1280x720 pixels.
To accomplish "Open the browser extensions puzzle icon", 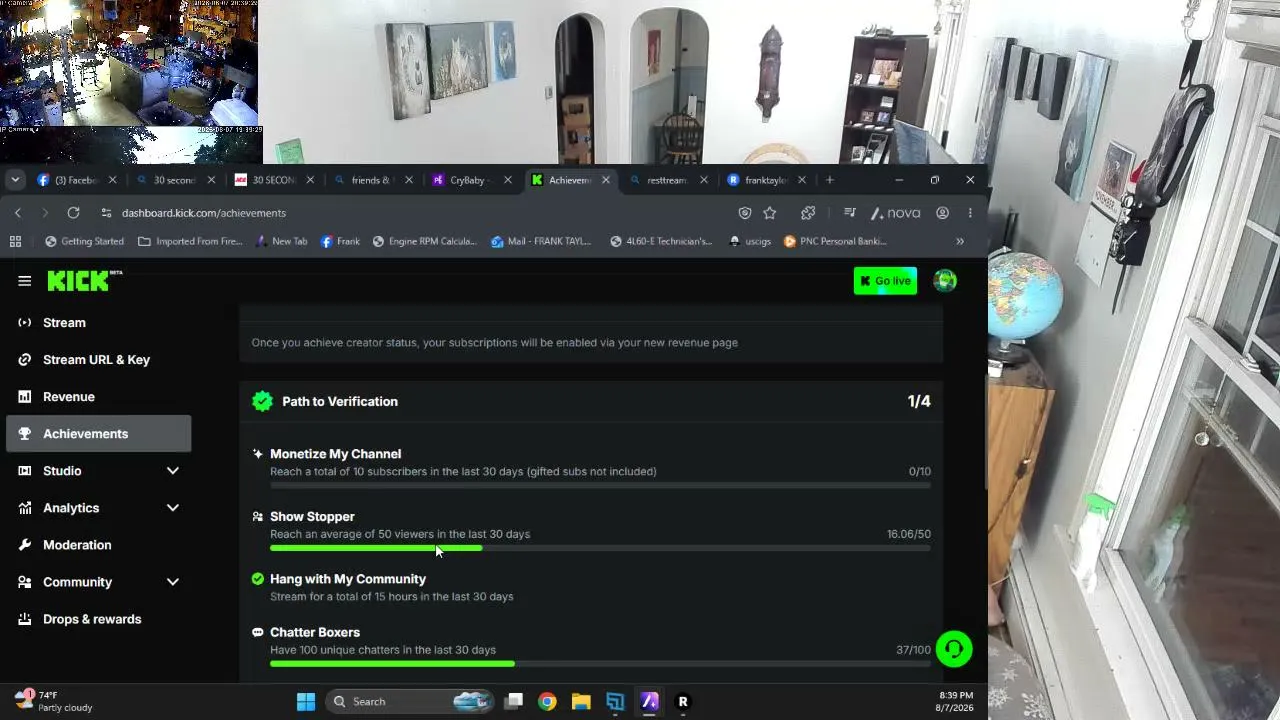I will pyautogui.click(x=808, y=213).
